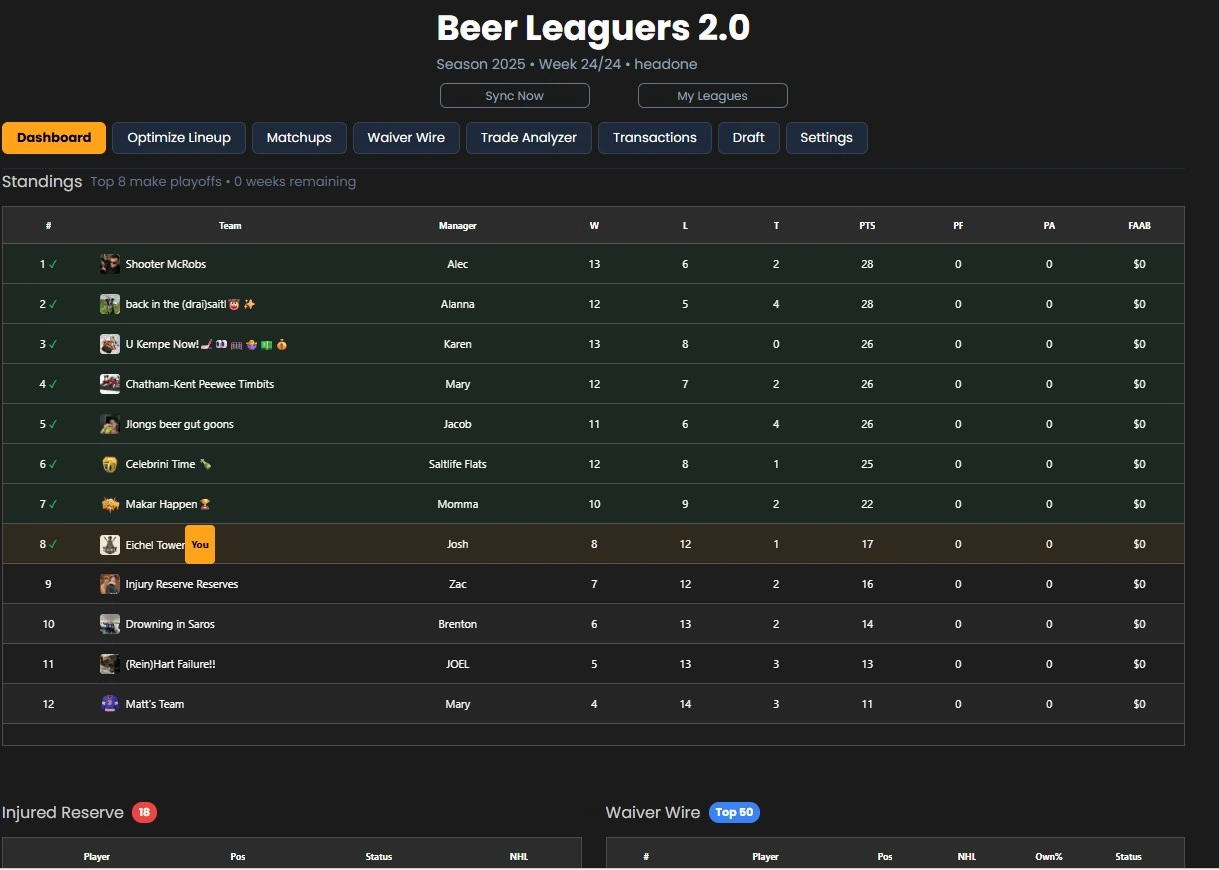Click the Jlongs beer gut goons avatar
1219x870 pixels.
pyautogui.click(x=110, y=424)
